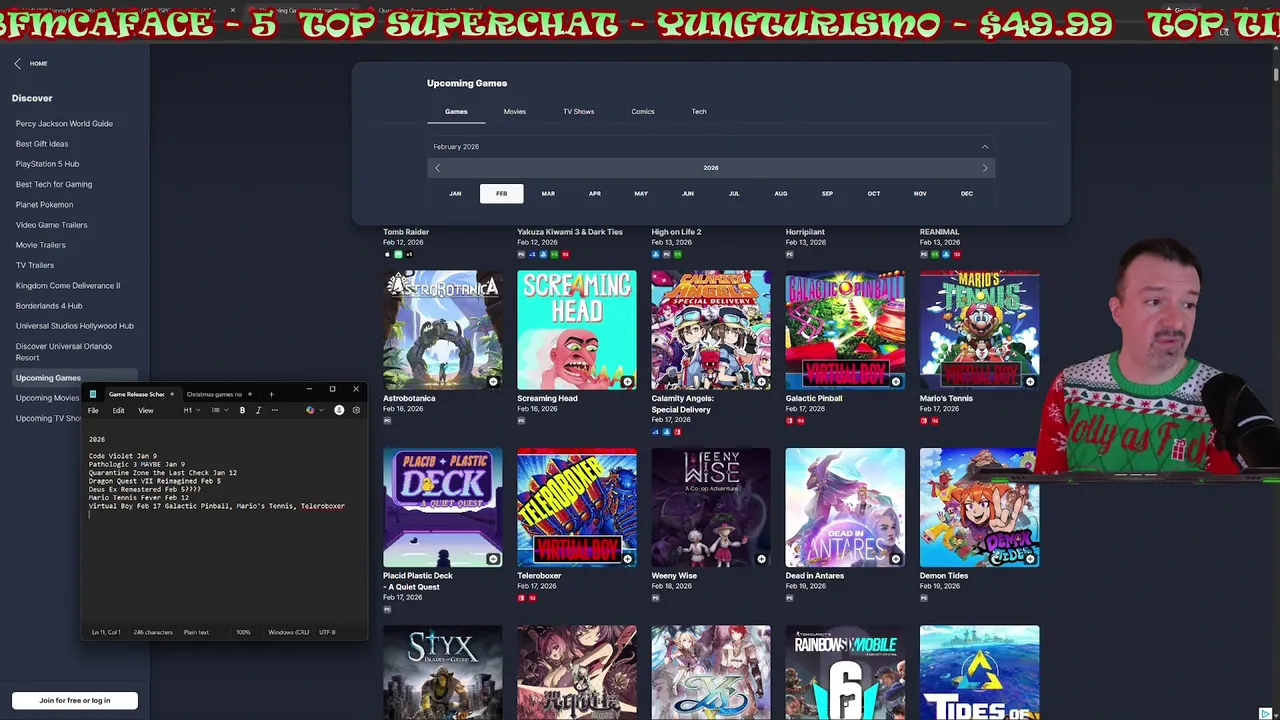Switch to the Movies tab

point(515,111)
